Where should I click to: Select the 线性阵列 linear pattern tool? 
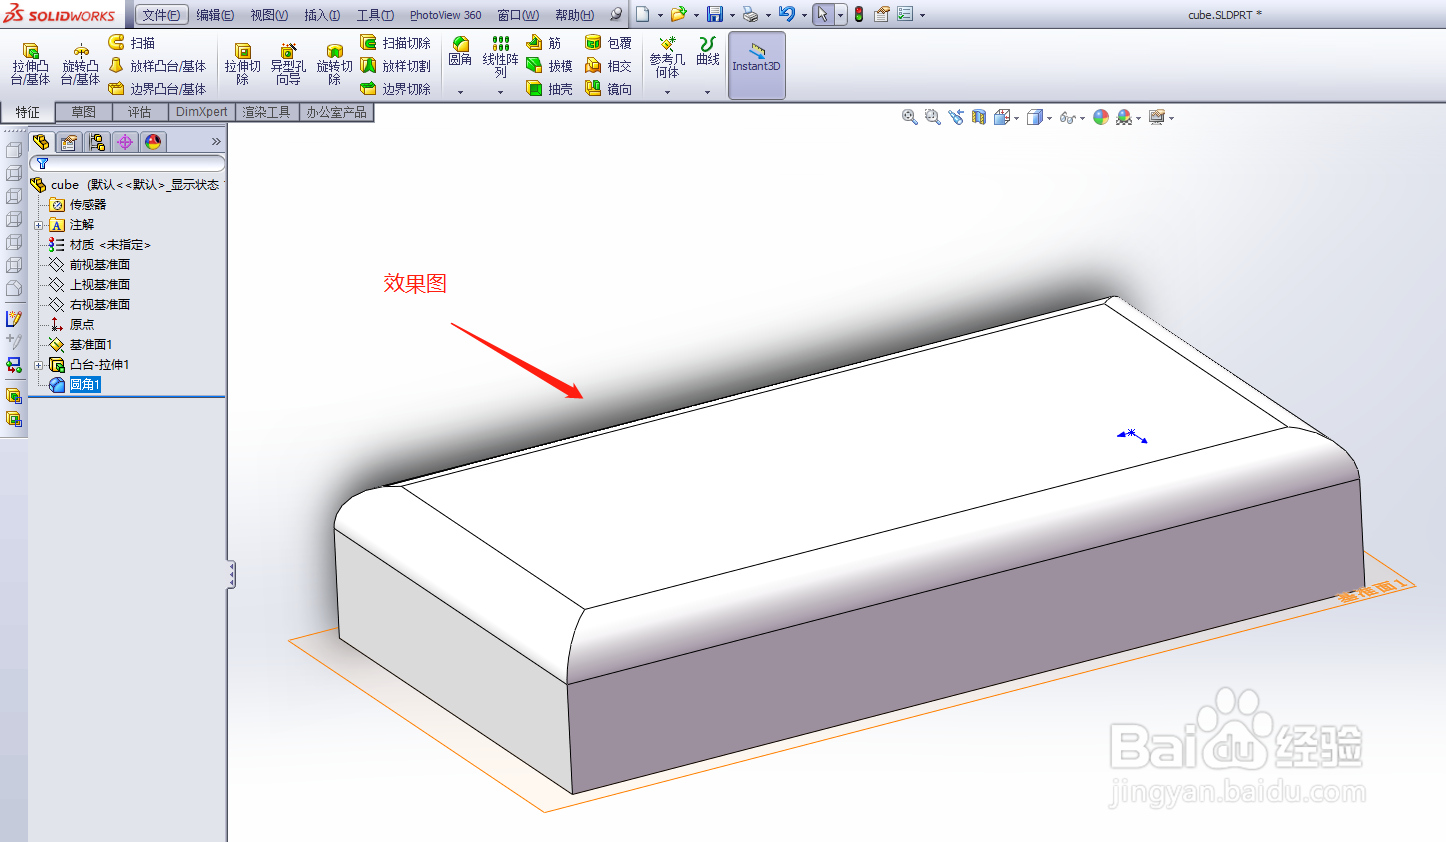click(500, 57)
